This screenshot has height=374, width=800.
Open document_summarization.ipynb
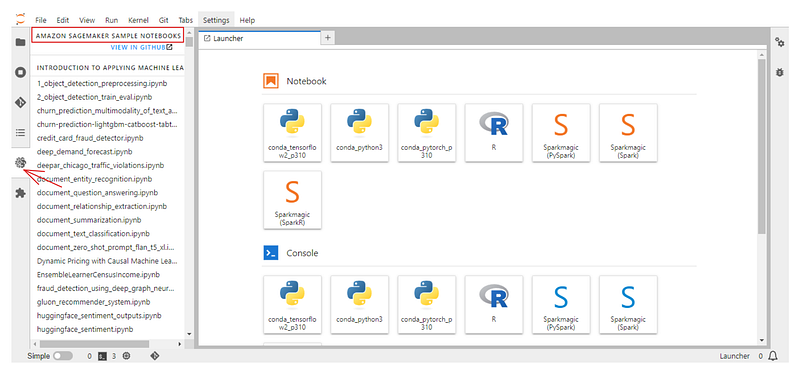pyautogui.click(x=89, y=220)
